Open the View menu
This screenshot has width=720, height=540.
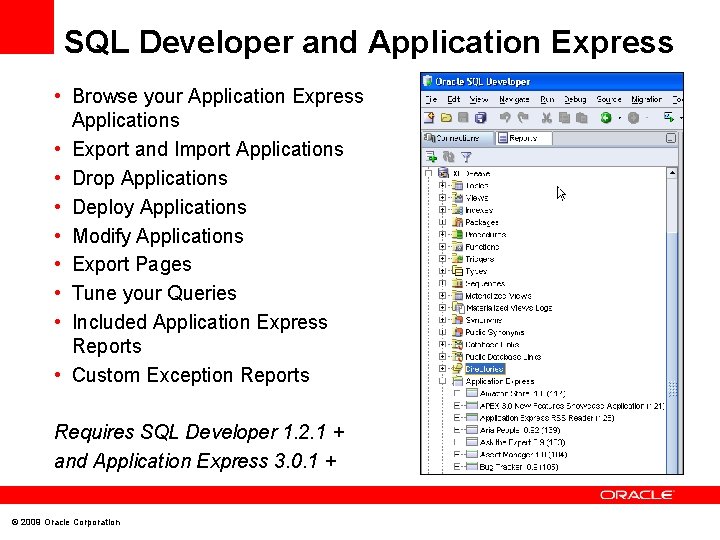click(x=478, y=99)
